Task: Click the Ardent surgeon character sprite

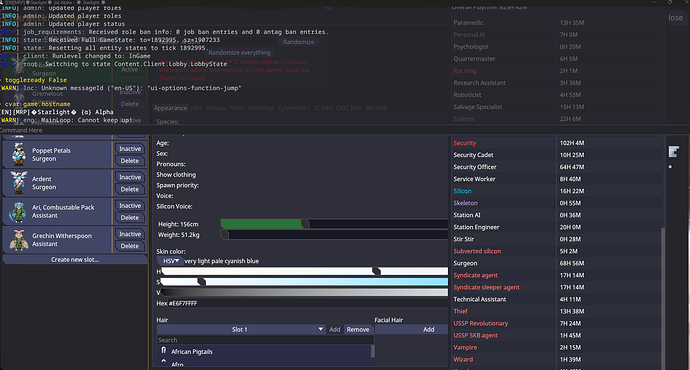Action: (18, 183)
